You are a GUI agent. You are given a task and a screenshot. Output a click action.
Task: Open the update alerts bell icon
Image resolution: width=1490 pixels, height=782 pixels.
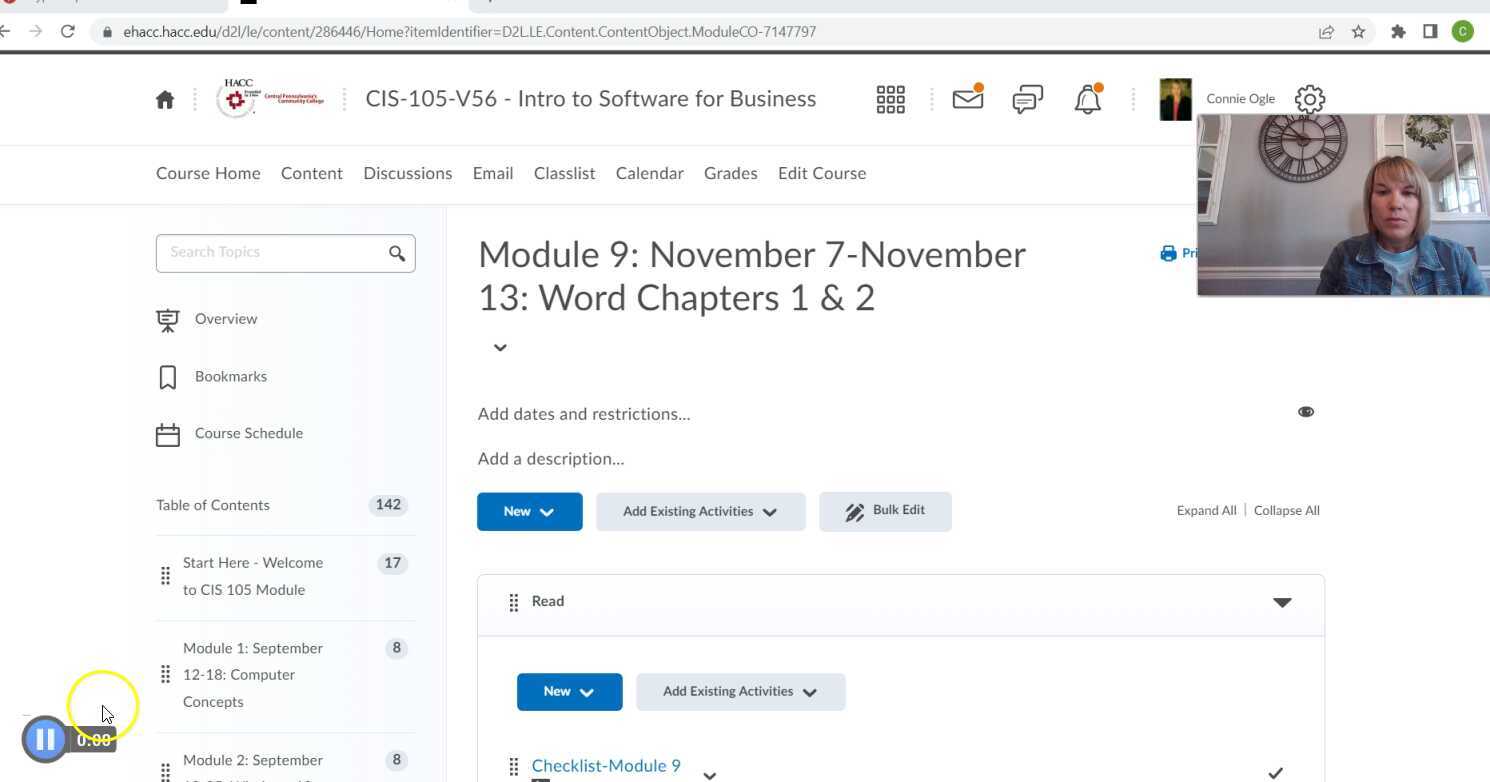pyautogui.click(x=1087, y=99)
